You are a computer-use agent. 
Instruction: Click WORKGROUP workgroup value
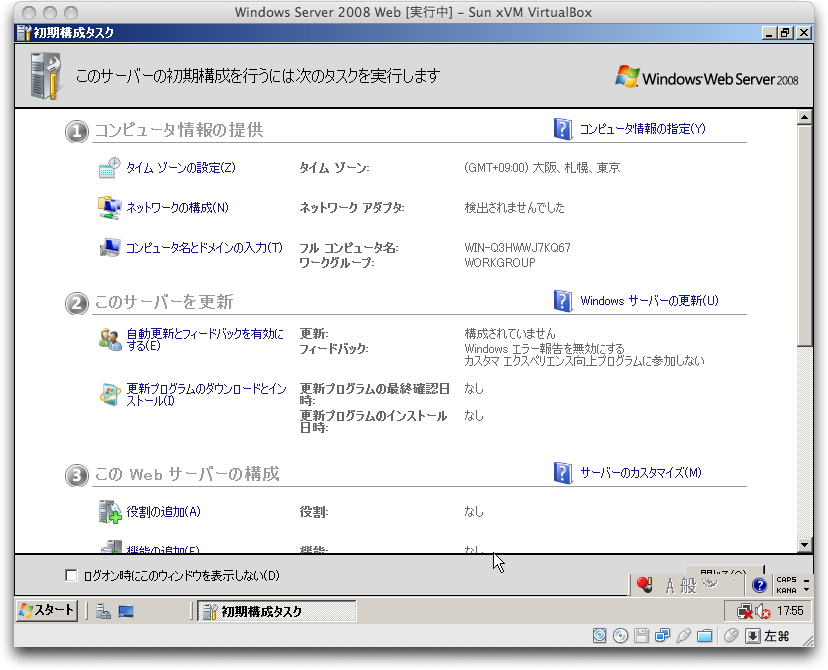[500, 262]
